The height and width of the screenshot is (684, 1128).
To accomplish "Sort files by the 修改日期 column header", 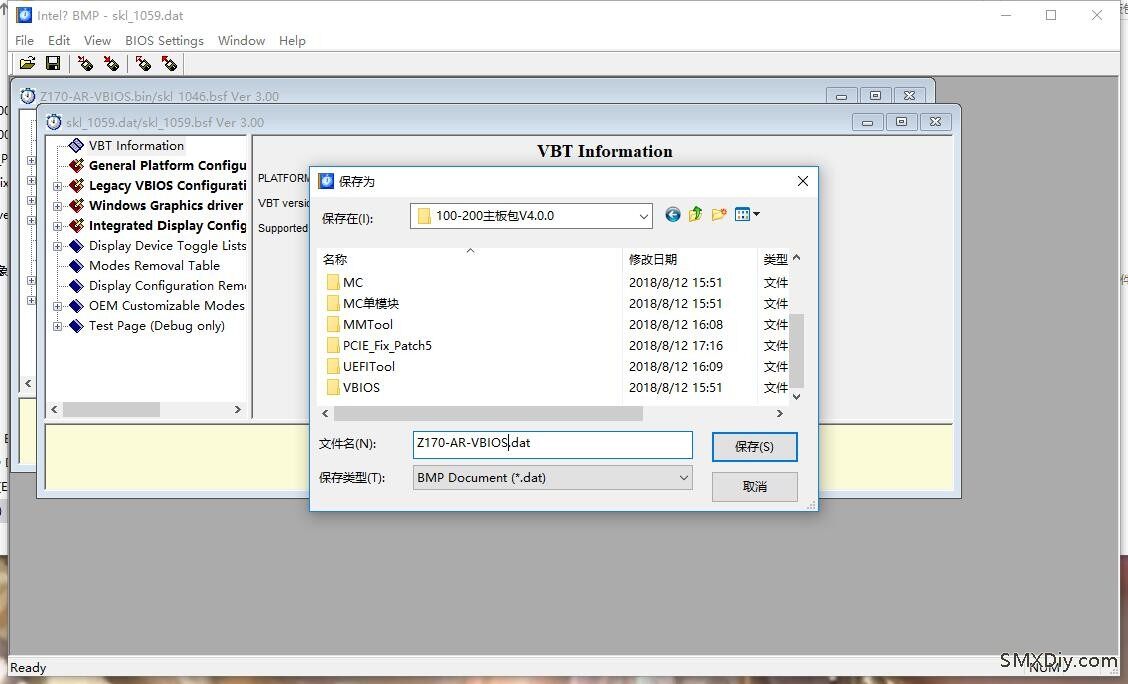I will point(691,259).
